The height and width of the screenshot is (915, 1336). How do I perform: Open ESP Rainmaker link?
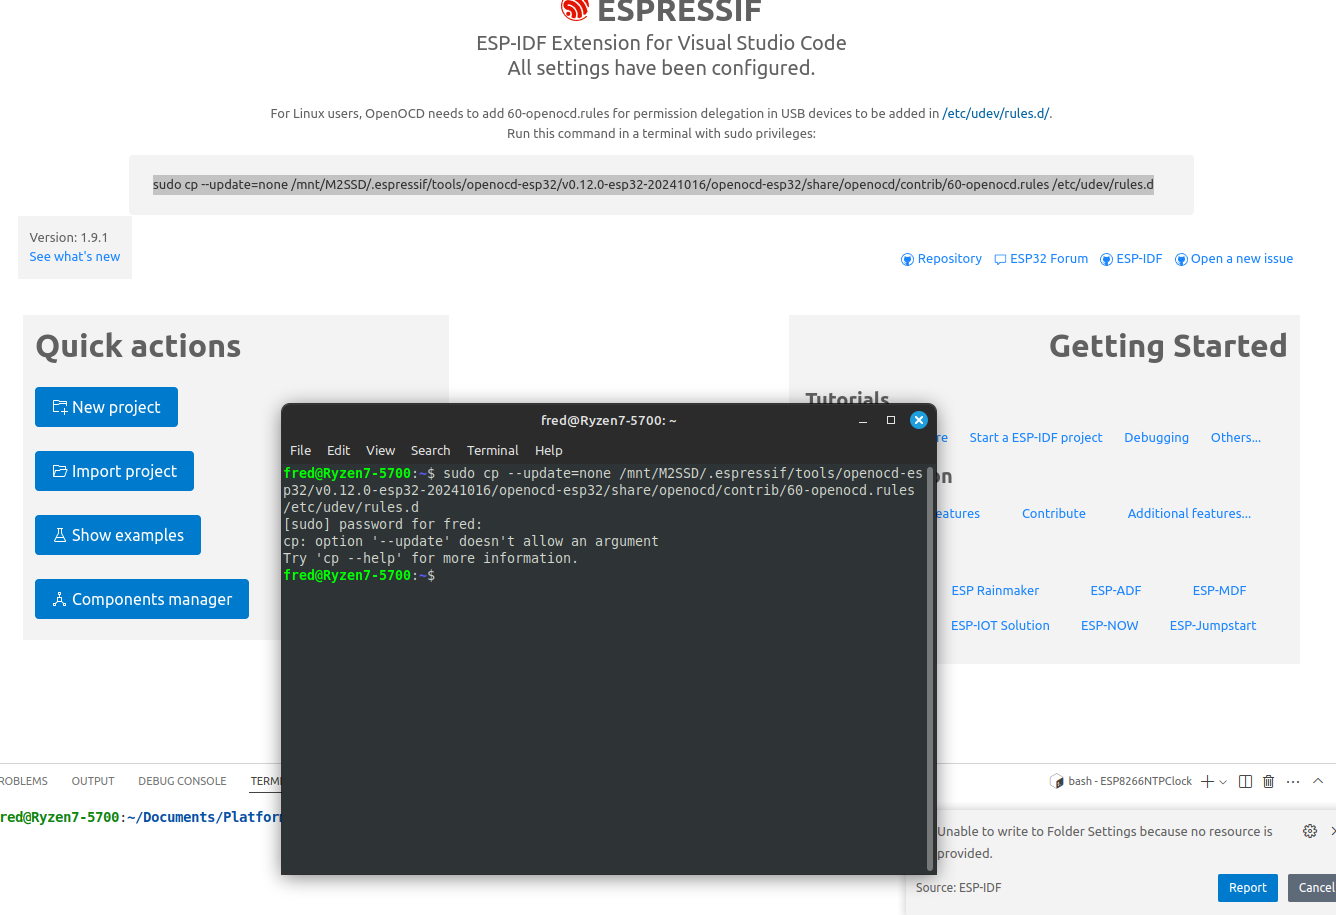click(995, 591)
